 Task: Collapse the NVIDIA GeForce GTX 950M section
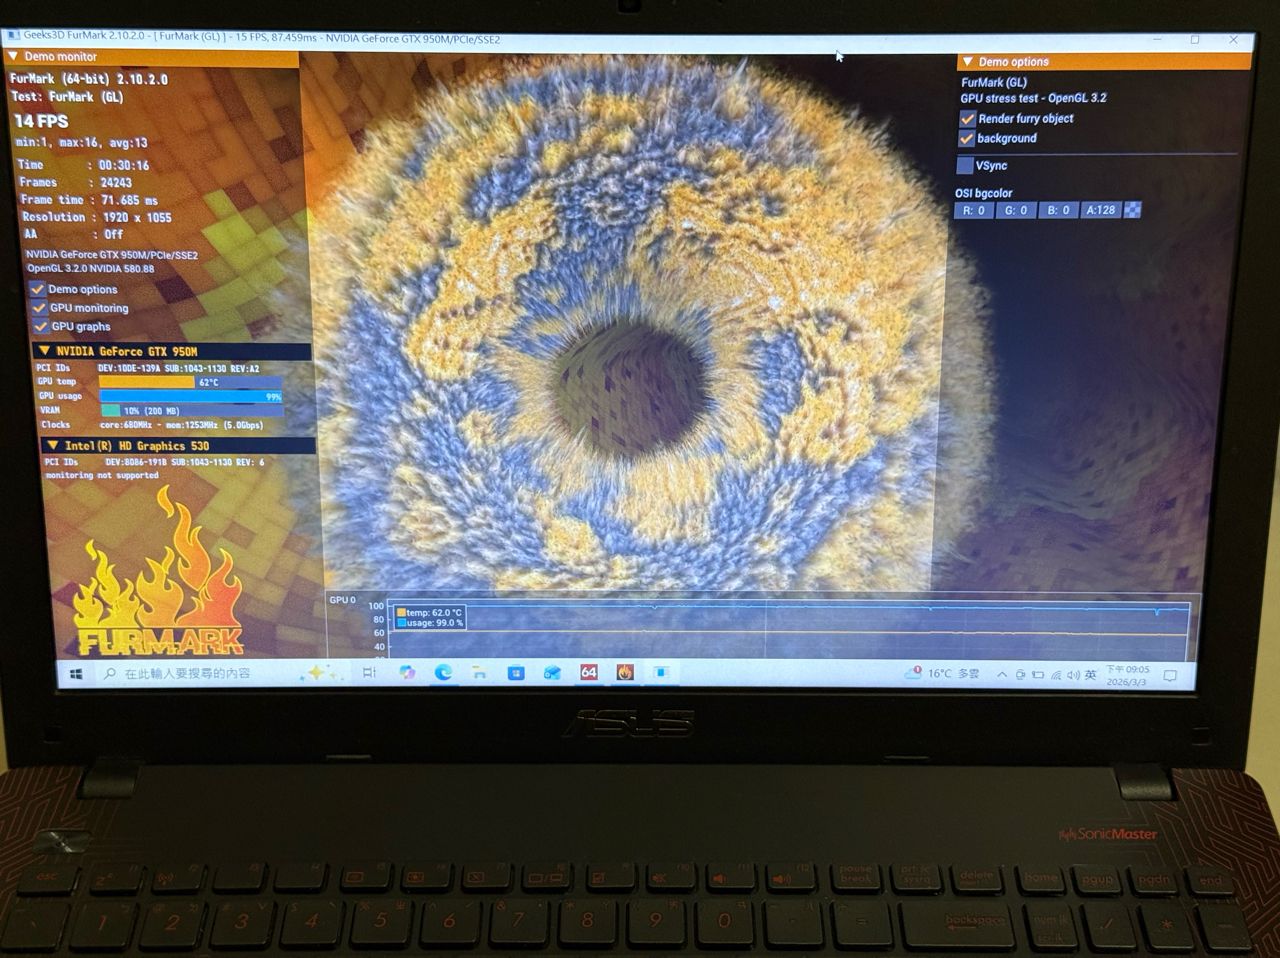[44, 351]
